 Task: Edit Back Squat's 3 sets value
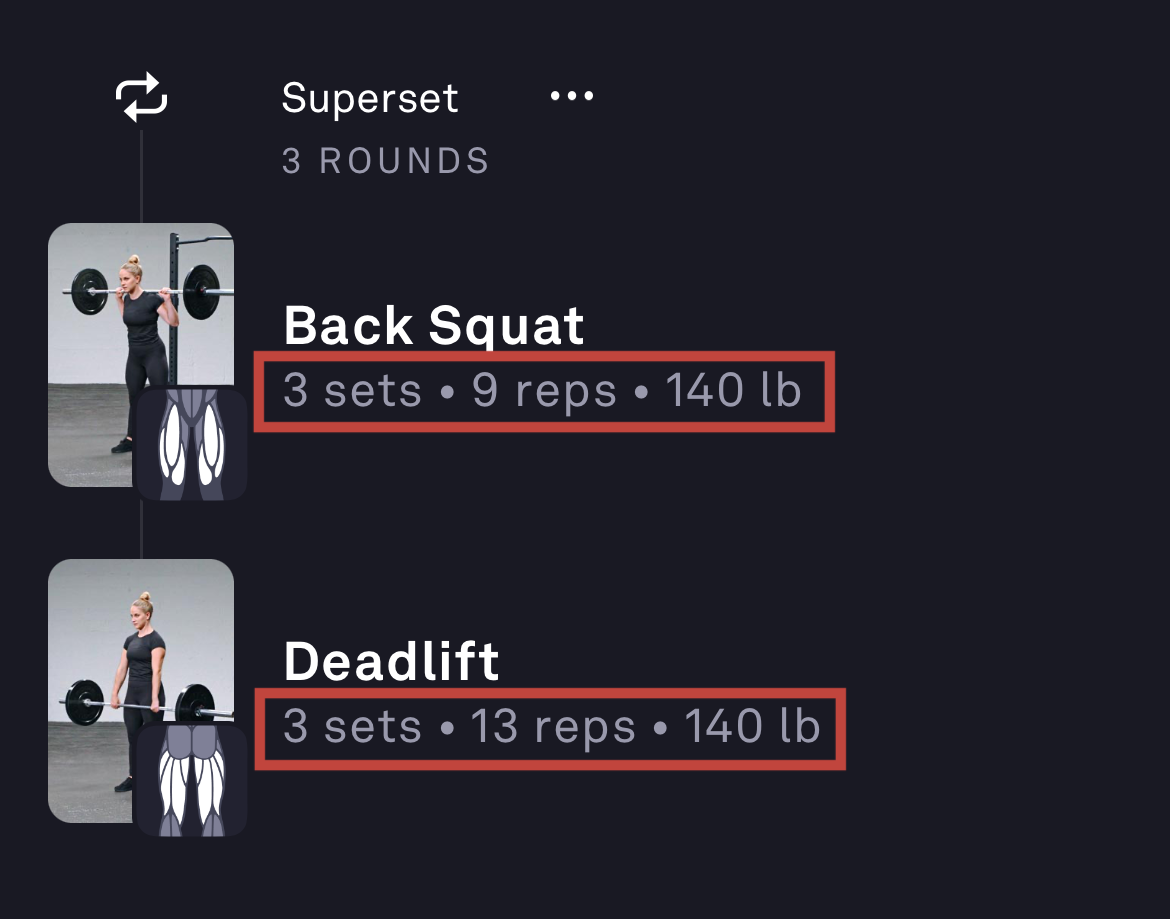click(x=352, y=391)
